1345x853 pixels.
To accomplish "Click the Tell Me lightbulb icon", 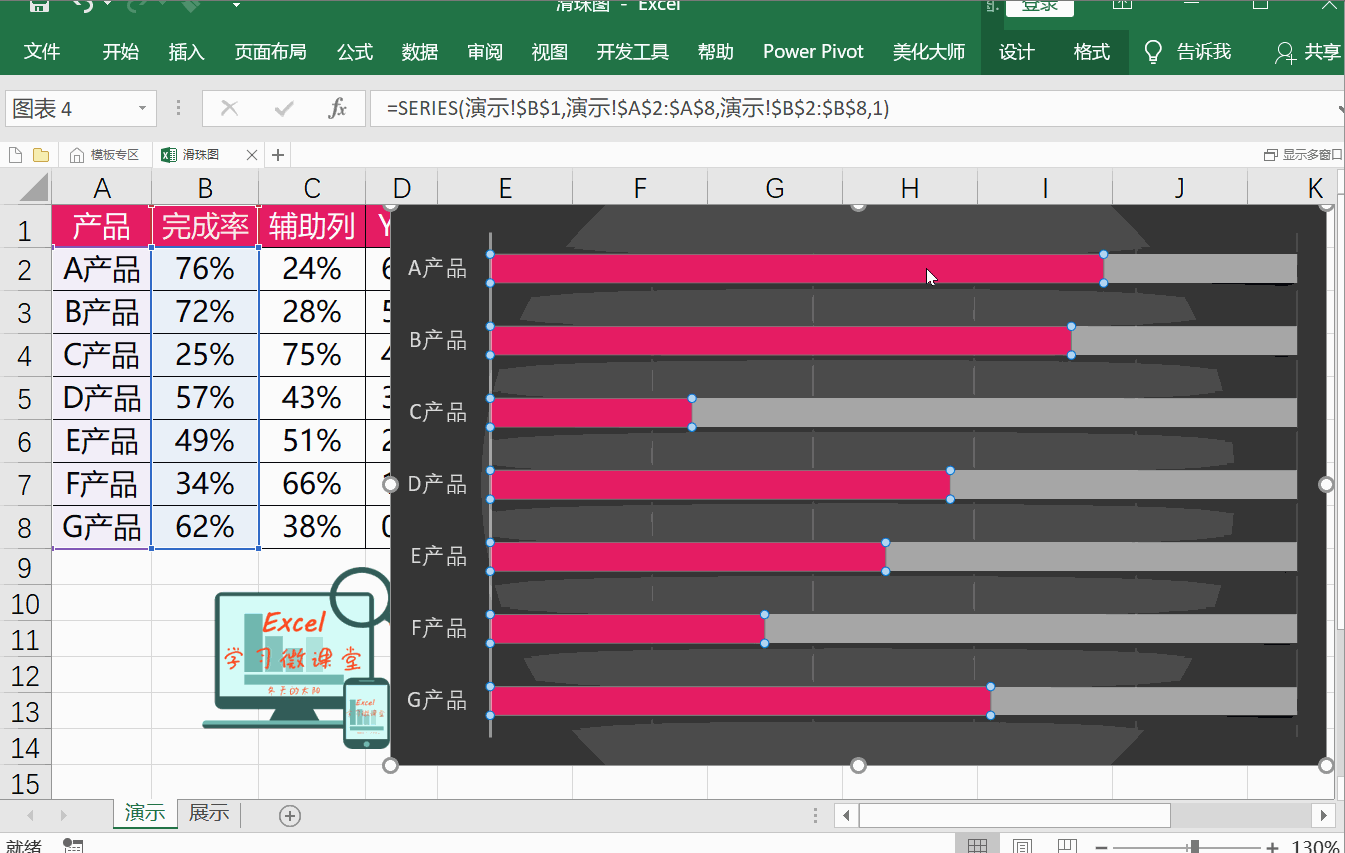I will point(1154,52).
